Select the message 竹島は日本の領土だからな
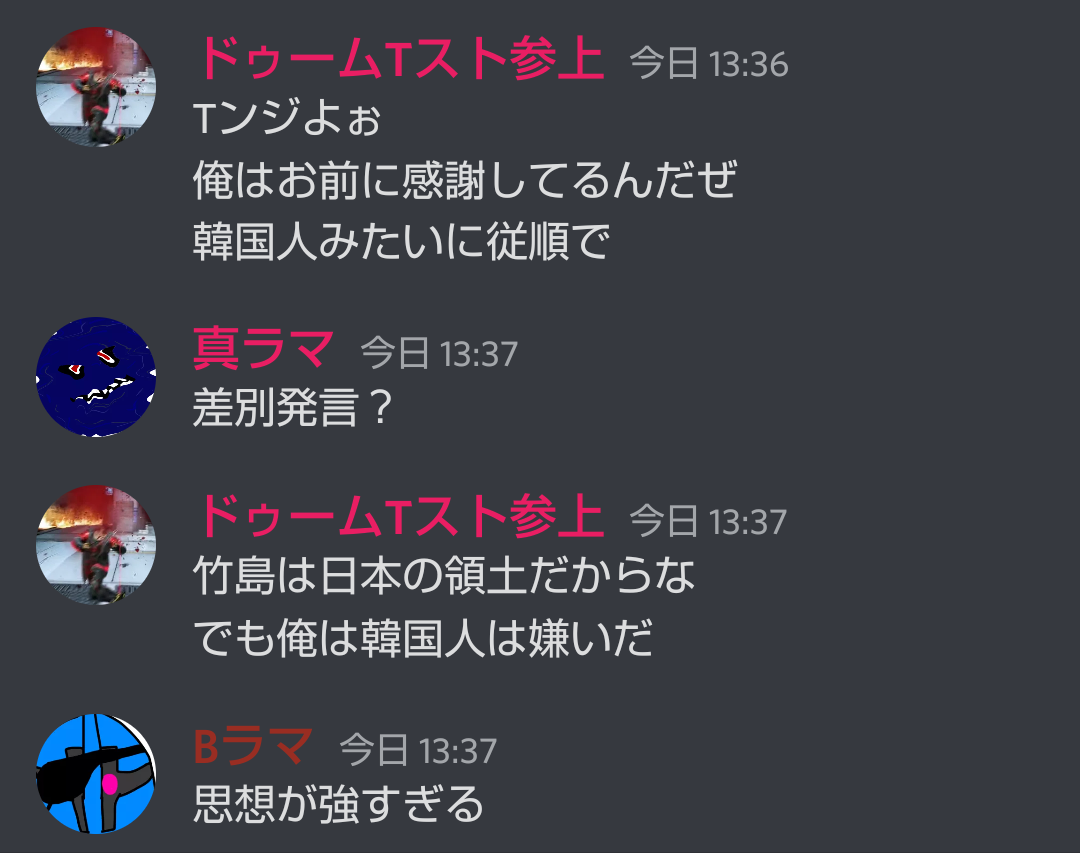Viewport: 1080px width, 853px height. coord(444,575)
